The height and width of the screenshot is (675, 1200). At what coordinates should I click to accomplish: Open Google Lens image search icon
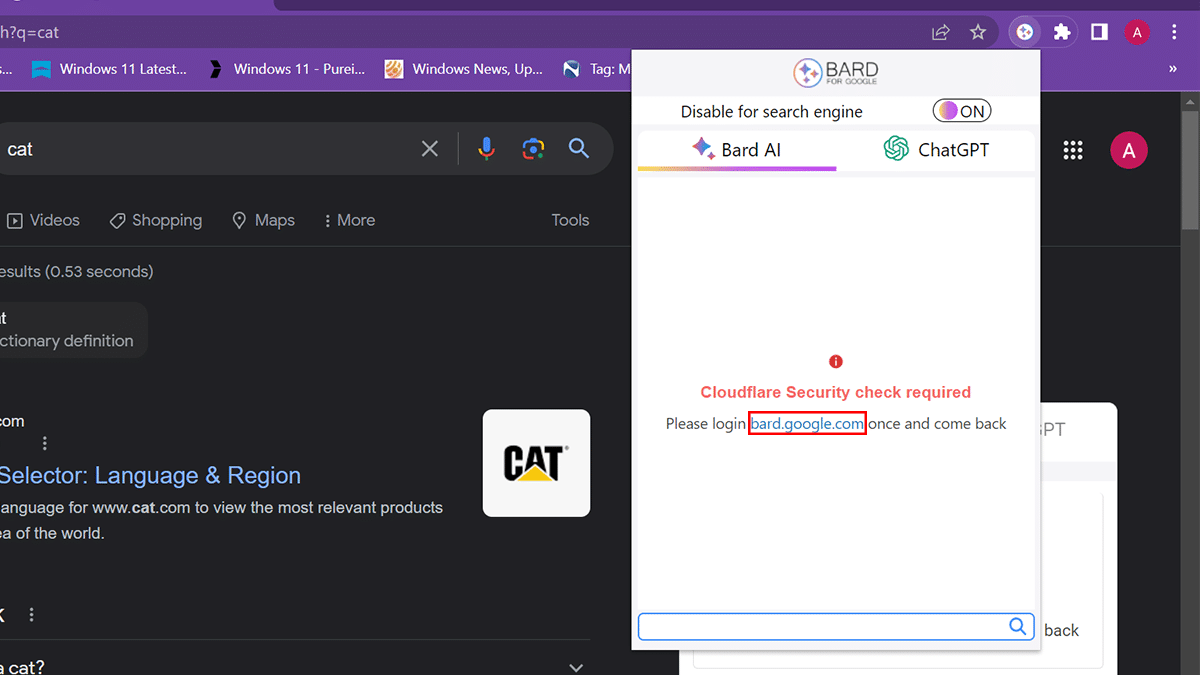click(533, 149)
